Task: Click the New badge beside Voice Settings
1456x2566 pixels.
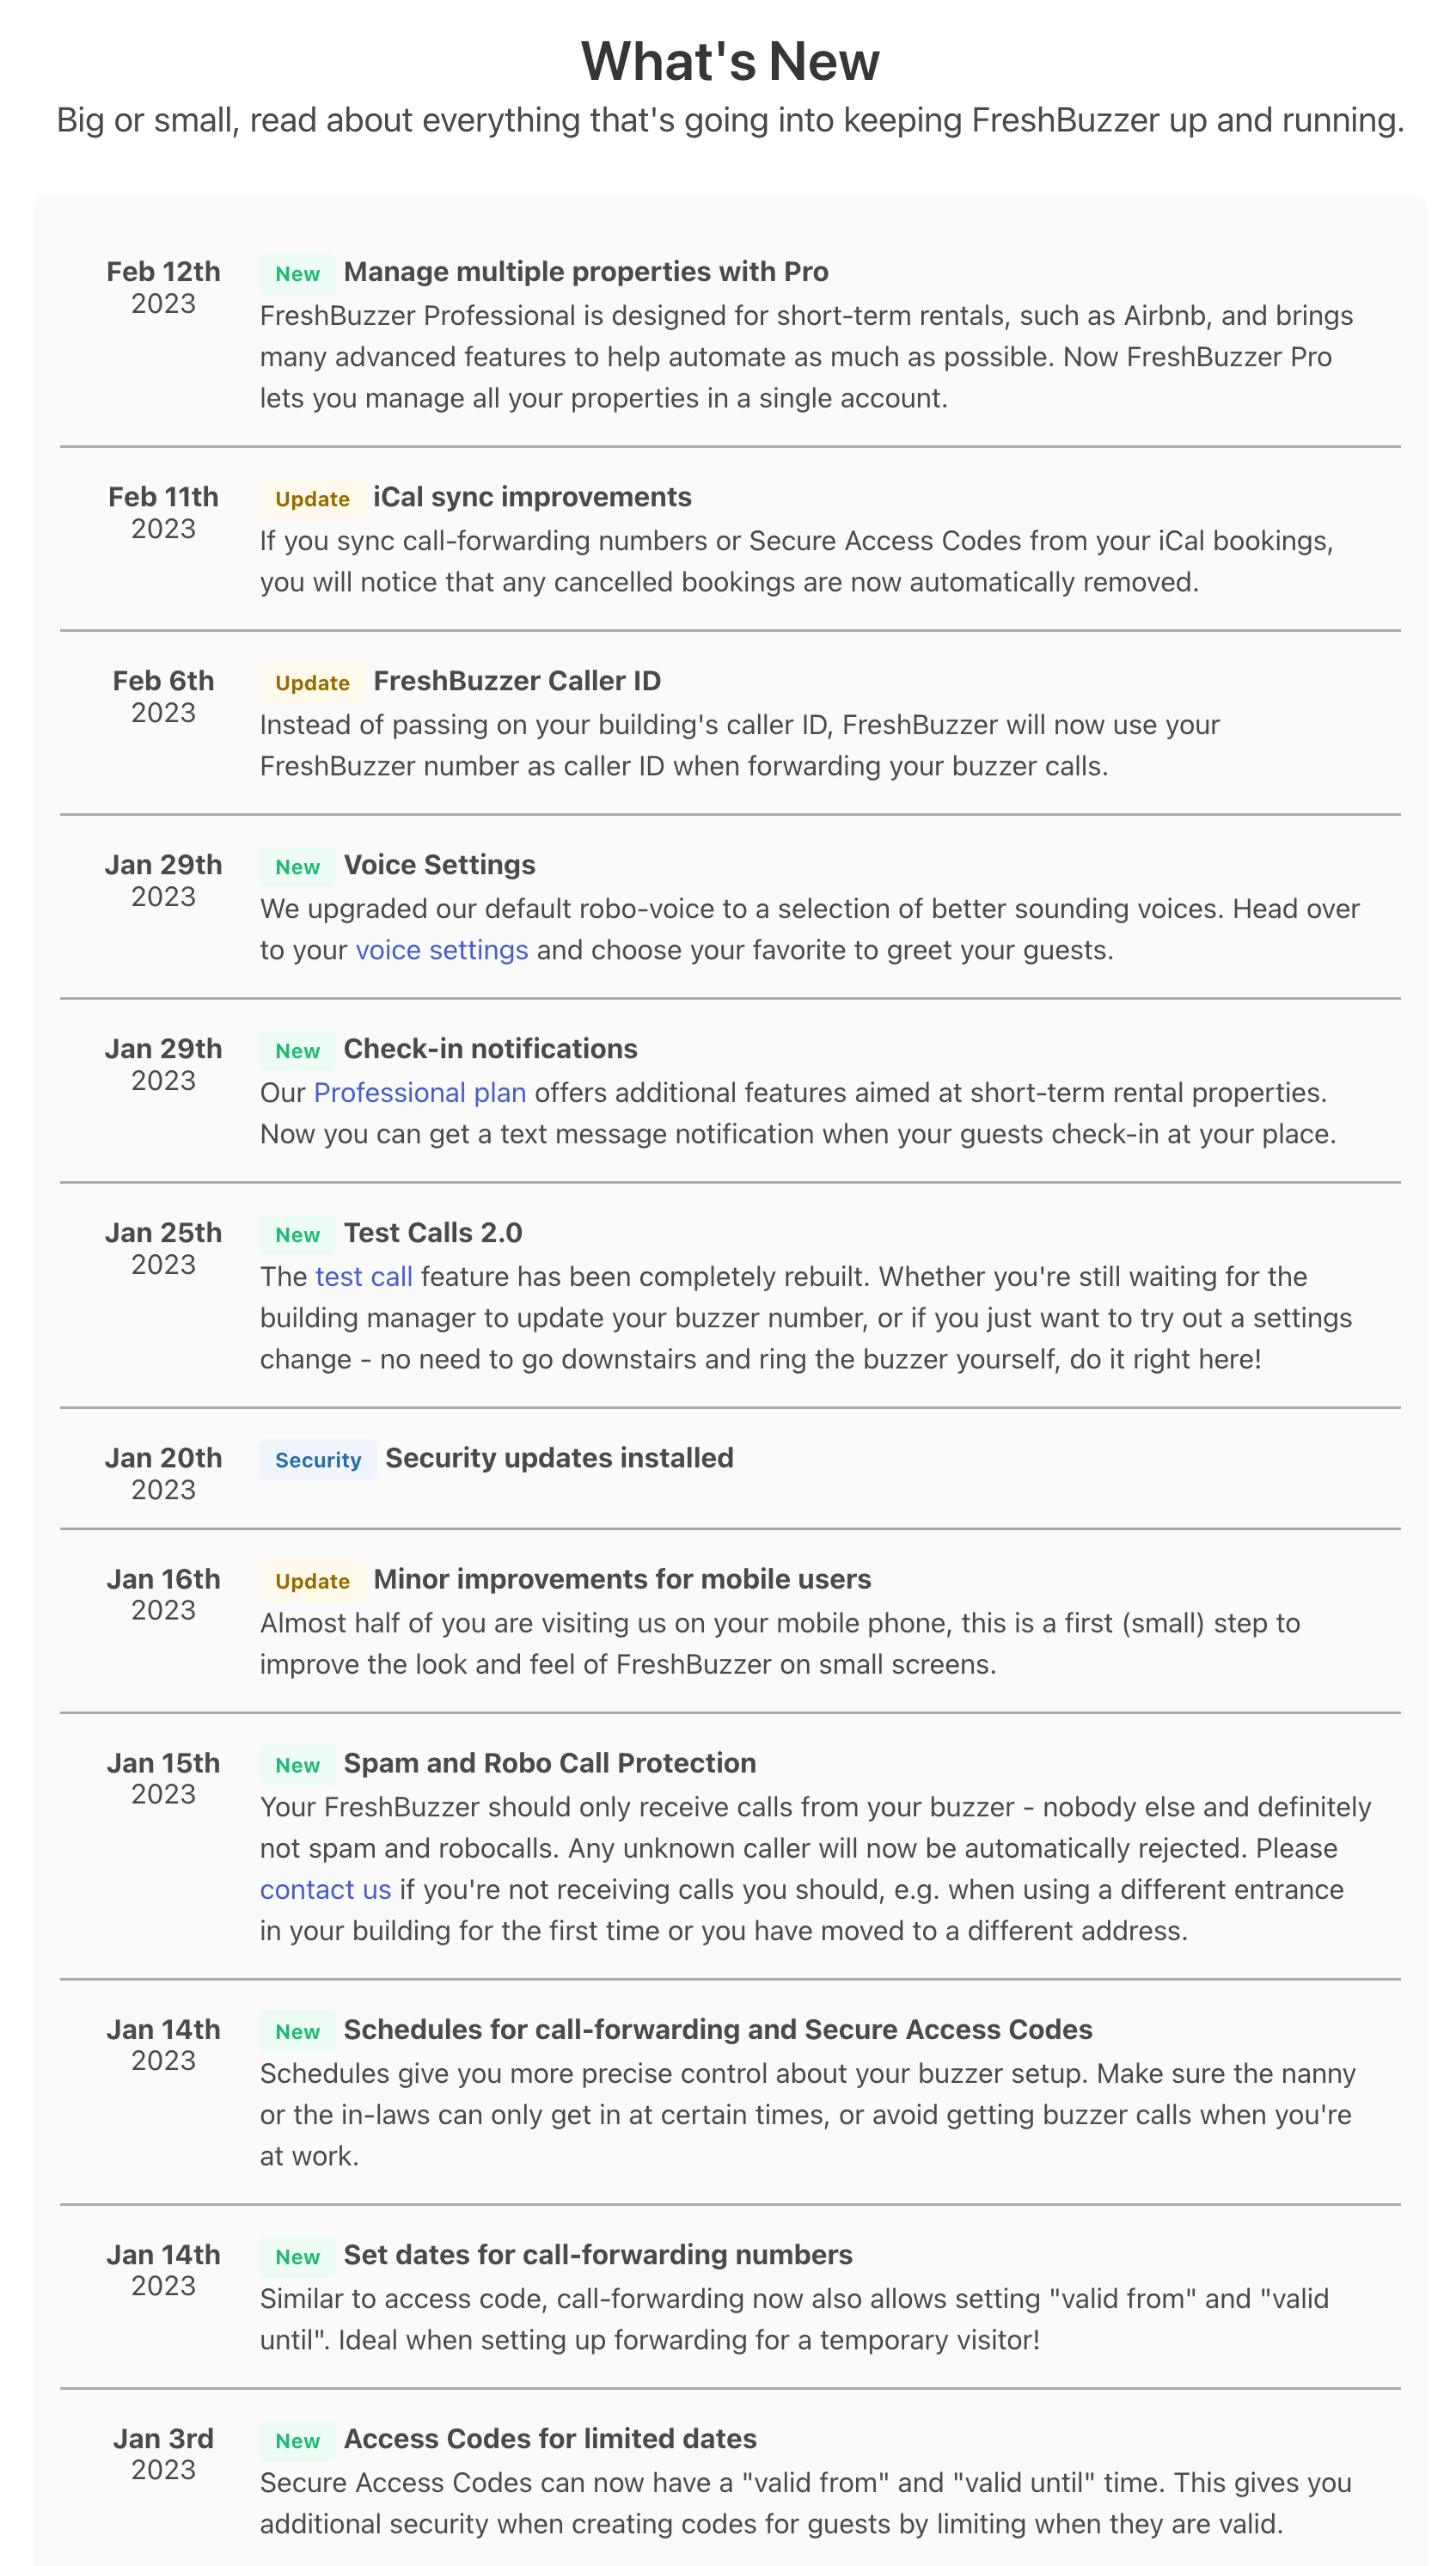Action: coord(297,867)
